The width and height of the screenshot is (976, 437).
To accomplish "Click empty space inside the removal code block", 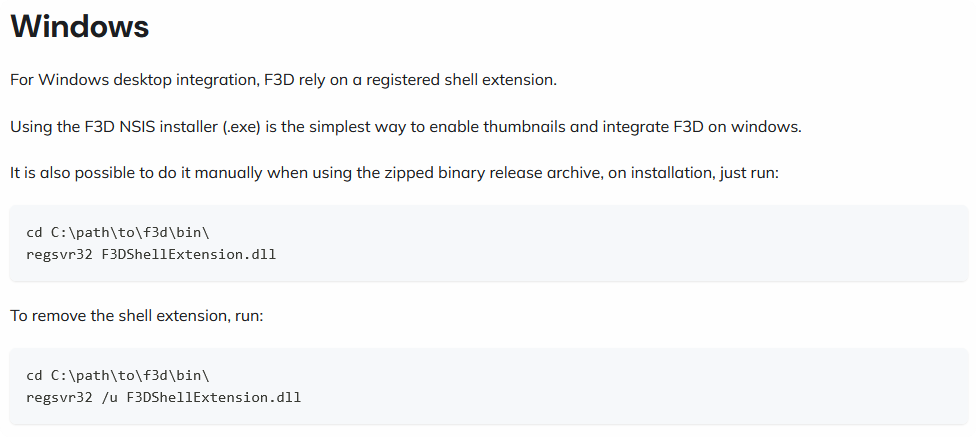I will click(x=650, y=387).
